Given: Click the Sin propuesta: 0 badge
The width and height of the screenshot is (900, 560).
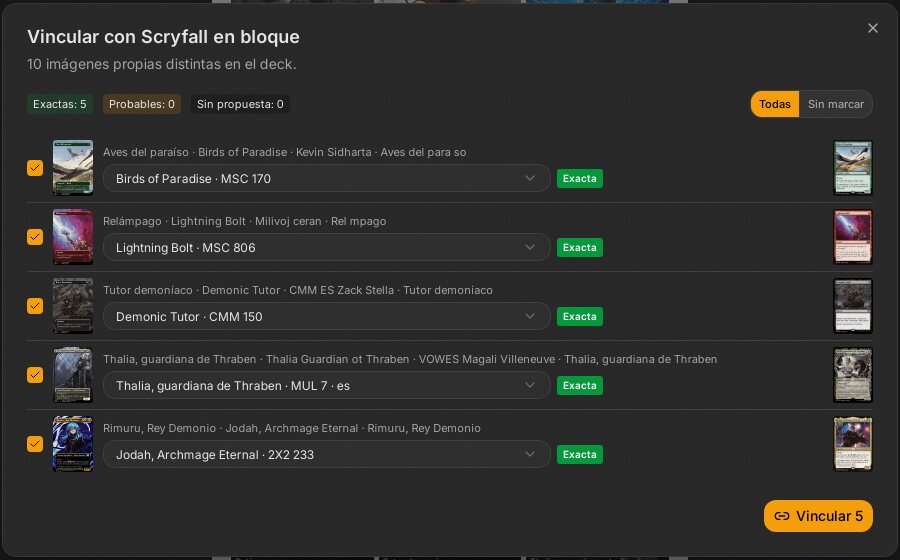Looking at the screenshot, I should 240,104.
